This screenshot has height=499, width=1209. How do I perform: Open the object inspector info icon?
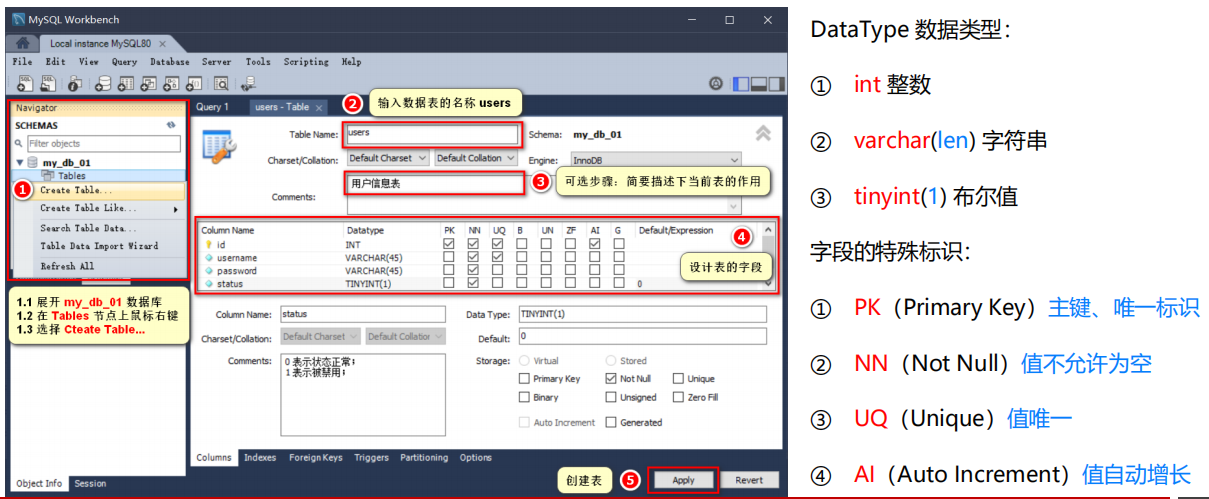[76, 84]
